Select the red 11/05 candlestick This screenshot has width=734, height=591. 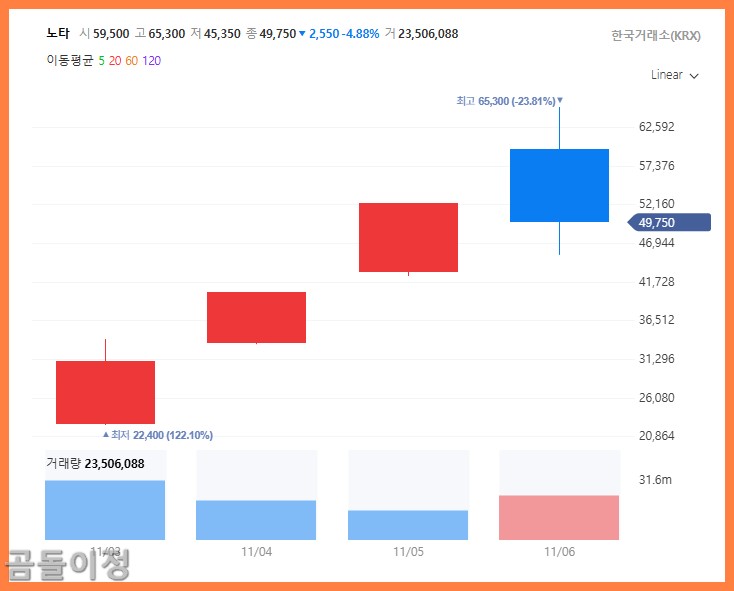point(408,237)
